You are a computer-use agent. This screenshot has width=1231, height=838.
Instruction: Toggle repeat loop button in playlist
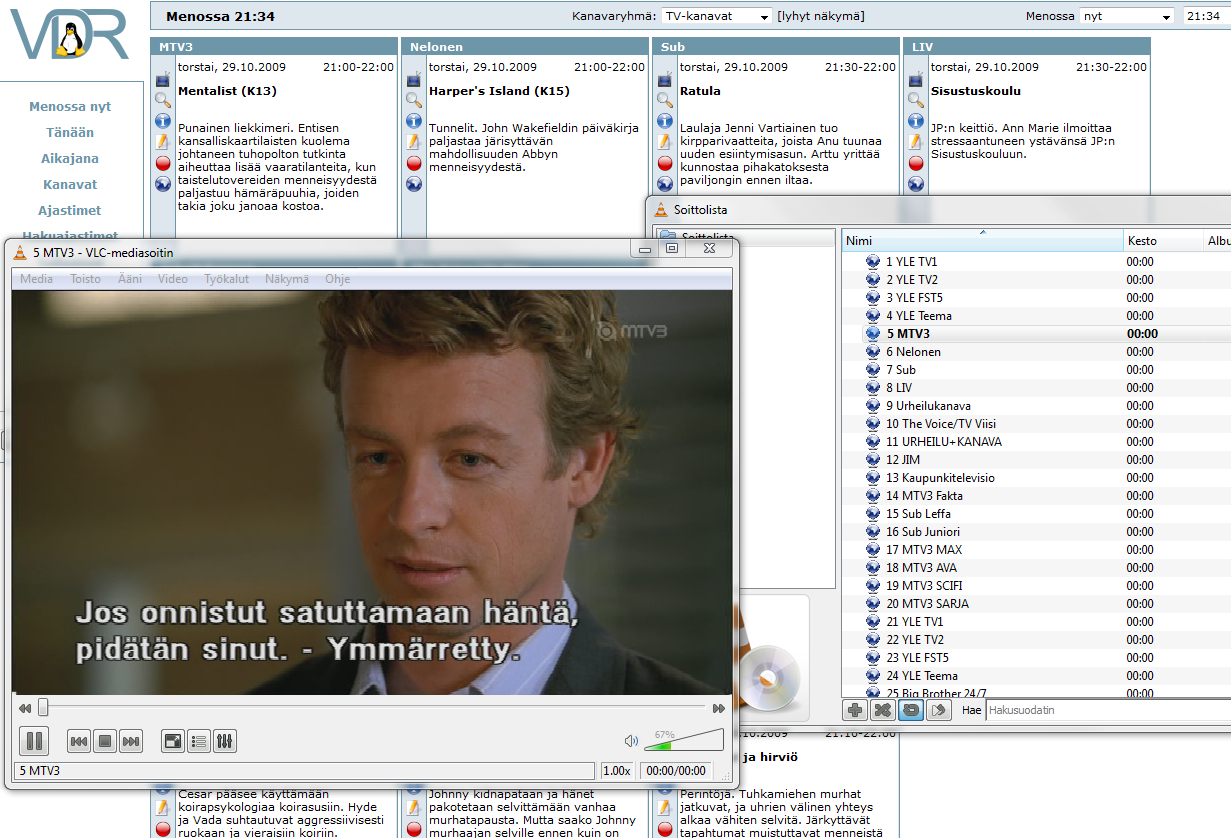tap(910, 710)
